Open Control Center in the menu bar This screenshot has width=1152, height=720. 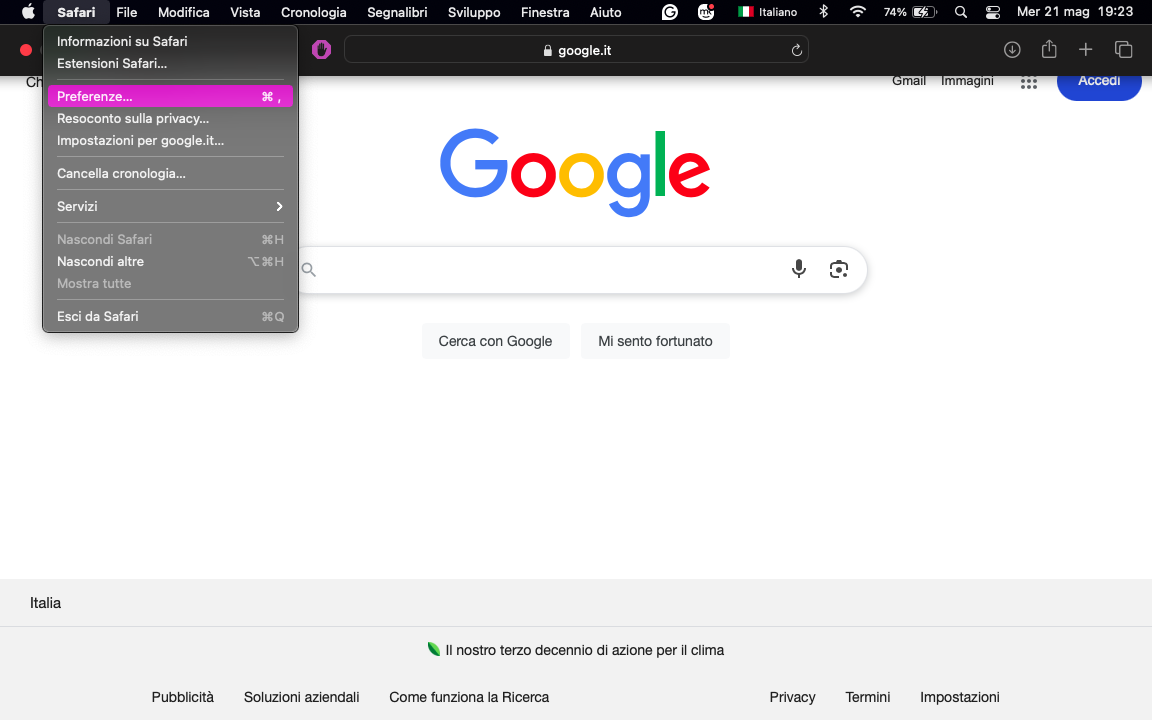(x=992, y=12)
